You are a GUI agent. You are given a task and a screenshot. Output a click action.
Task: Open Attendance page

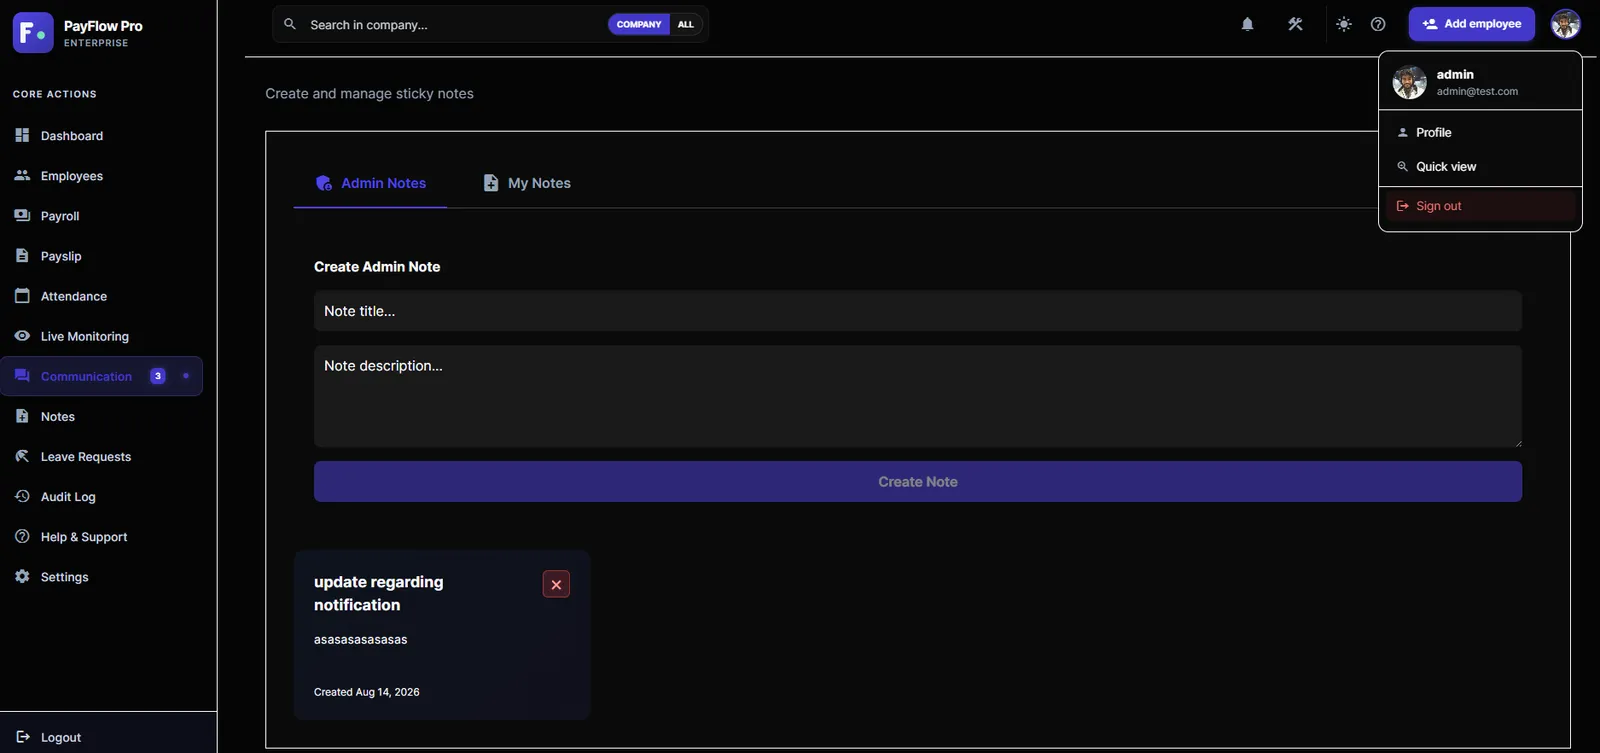click(102, 296)
